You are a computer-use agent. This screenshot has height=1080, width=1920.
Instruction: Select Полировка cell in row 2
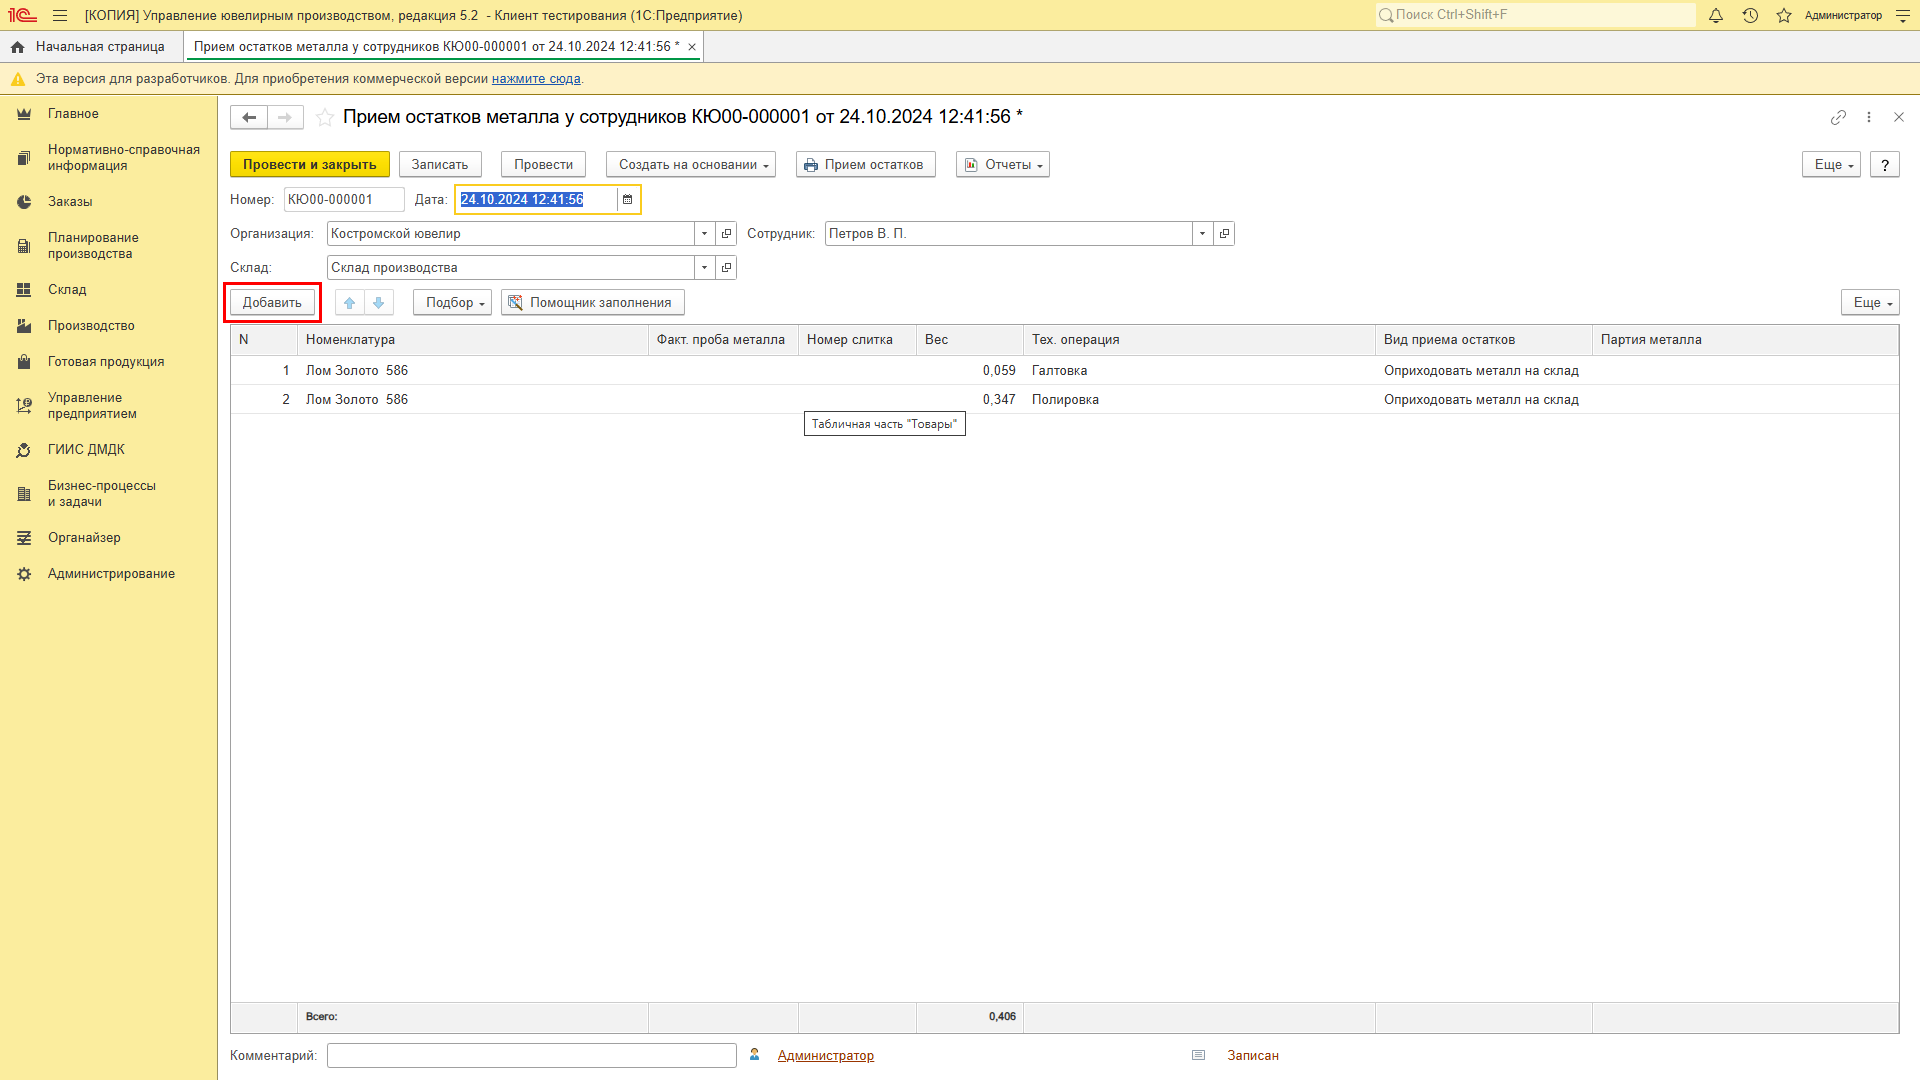coord(1199,400)
